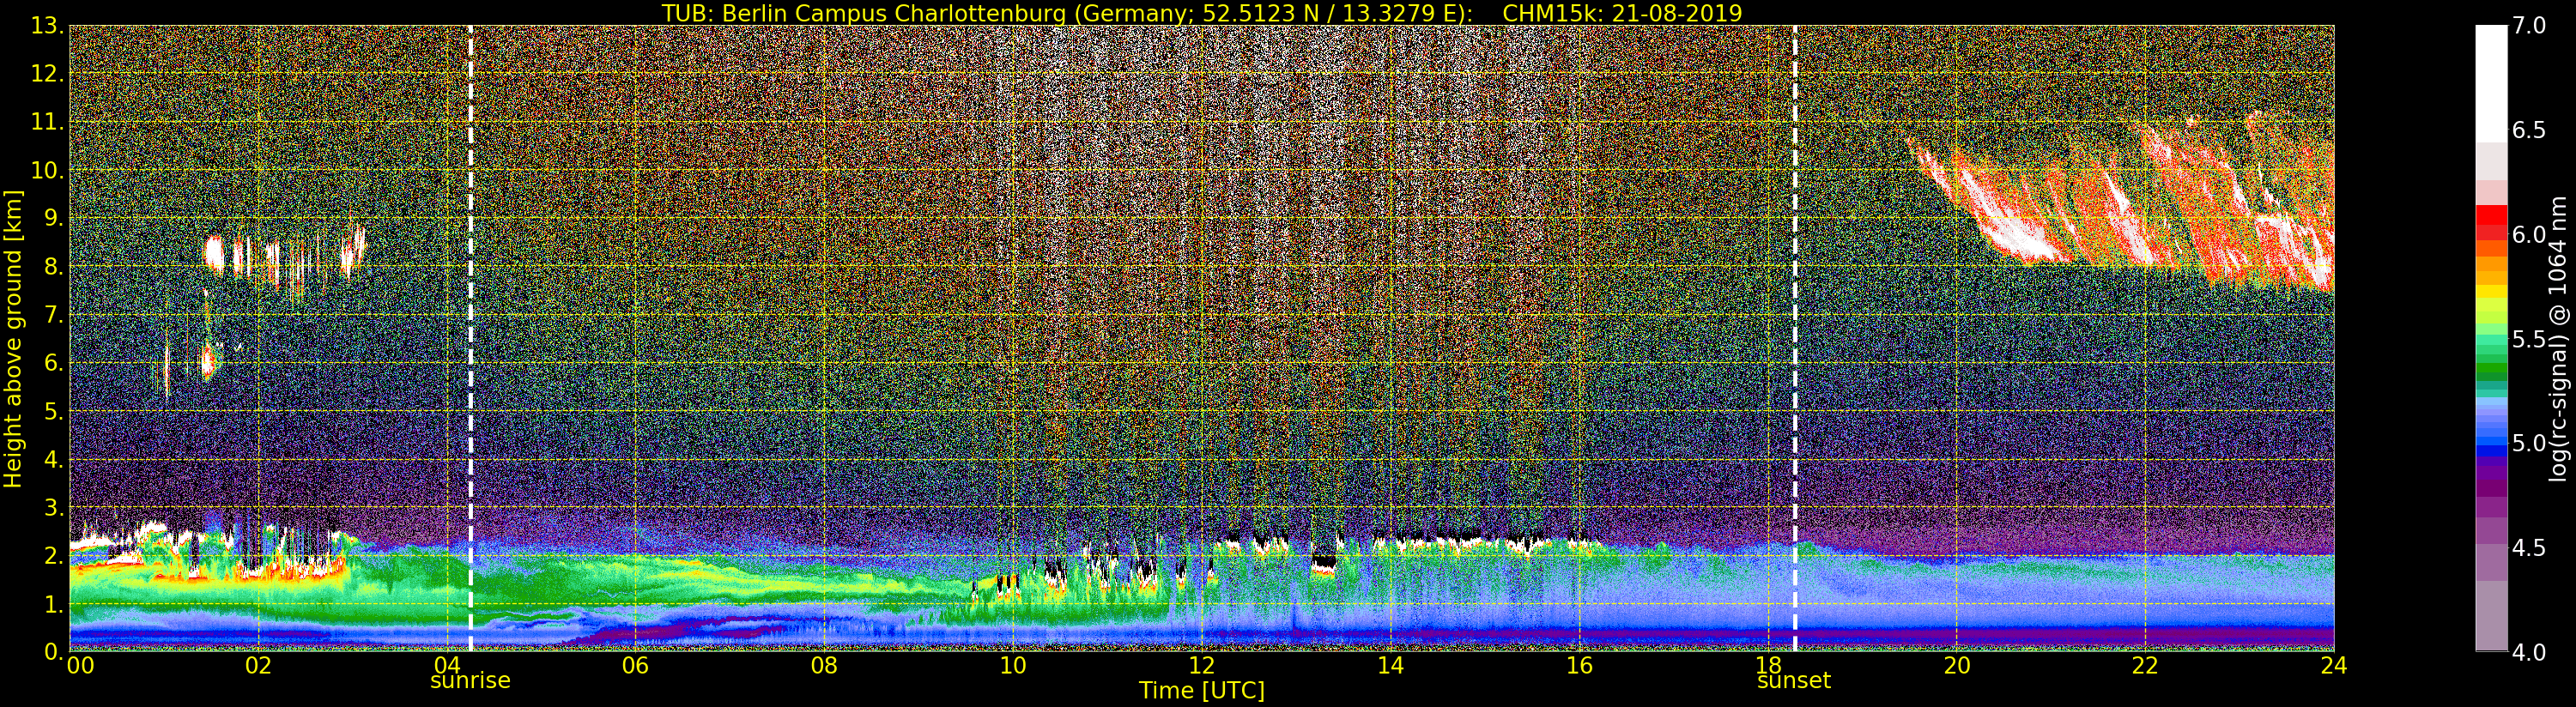
Task: Click colorbar tick label '5.5'
Action: coord(2529,339)
